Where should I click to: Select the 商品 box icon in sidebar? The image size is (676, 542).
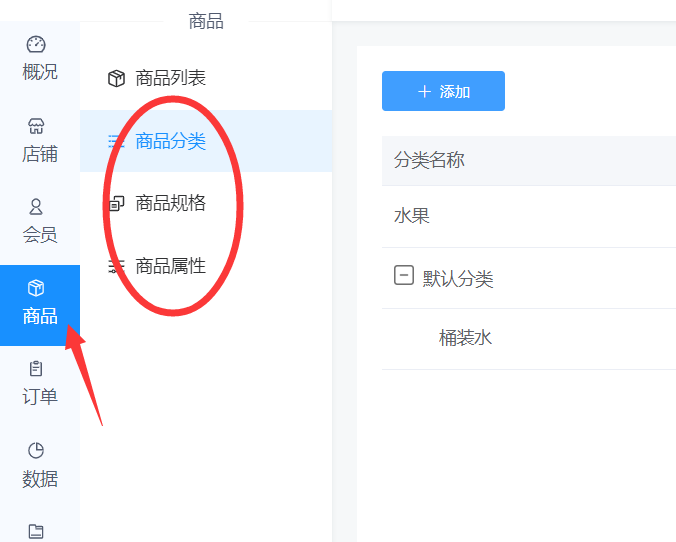click(x=36, y=288)
